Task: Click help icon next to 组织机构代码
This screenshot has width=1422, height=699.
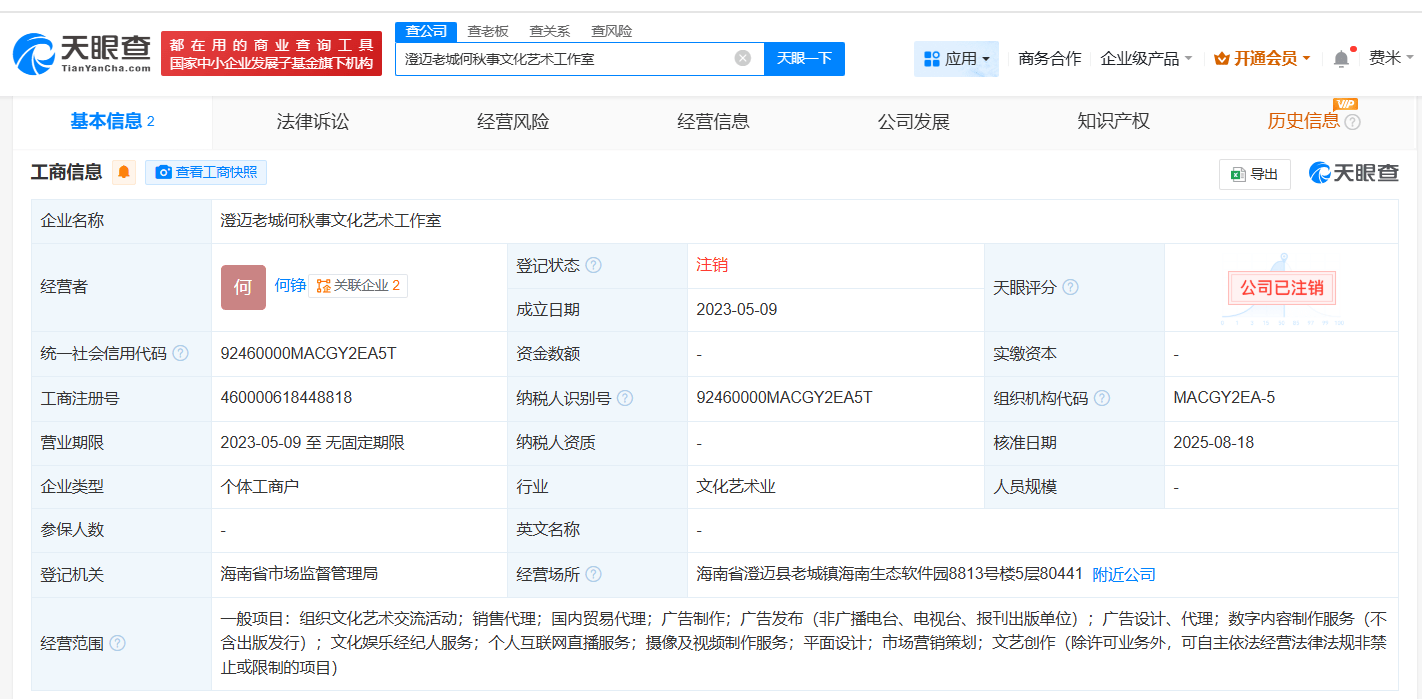Action: (1101, 398)
